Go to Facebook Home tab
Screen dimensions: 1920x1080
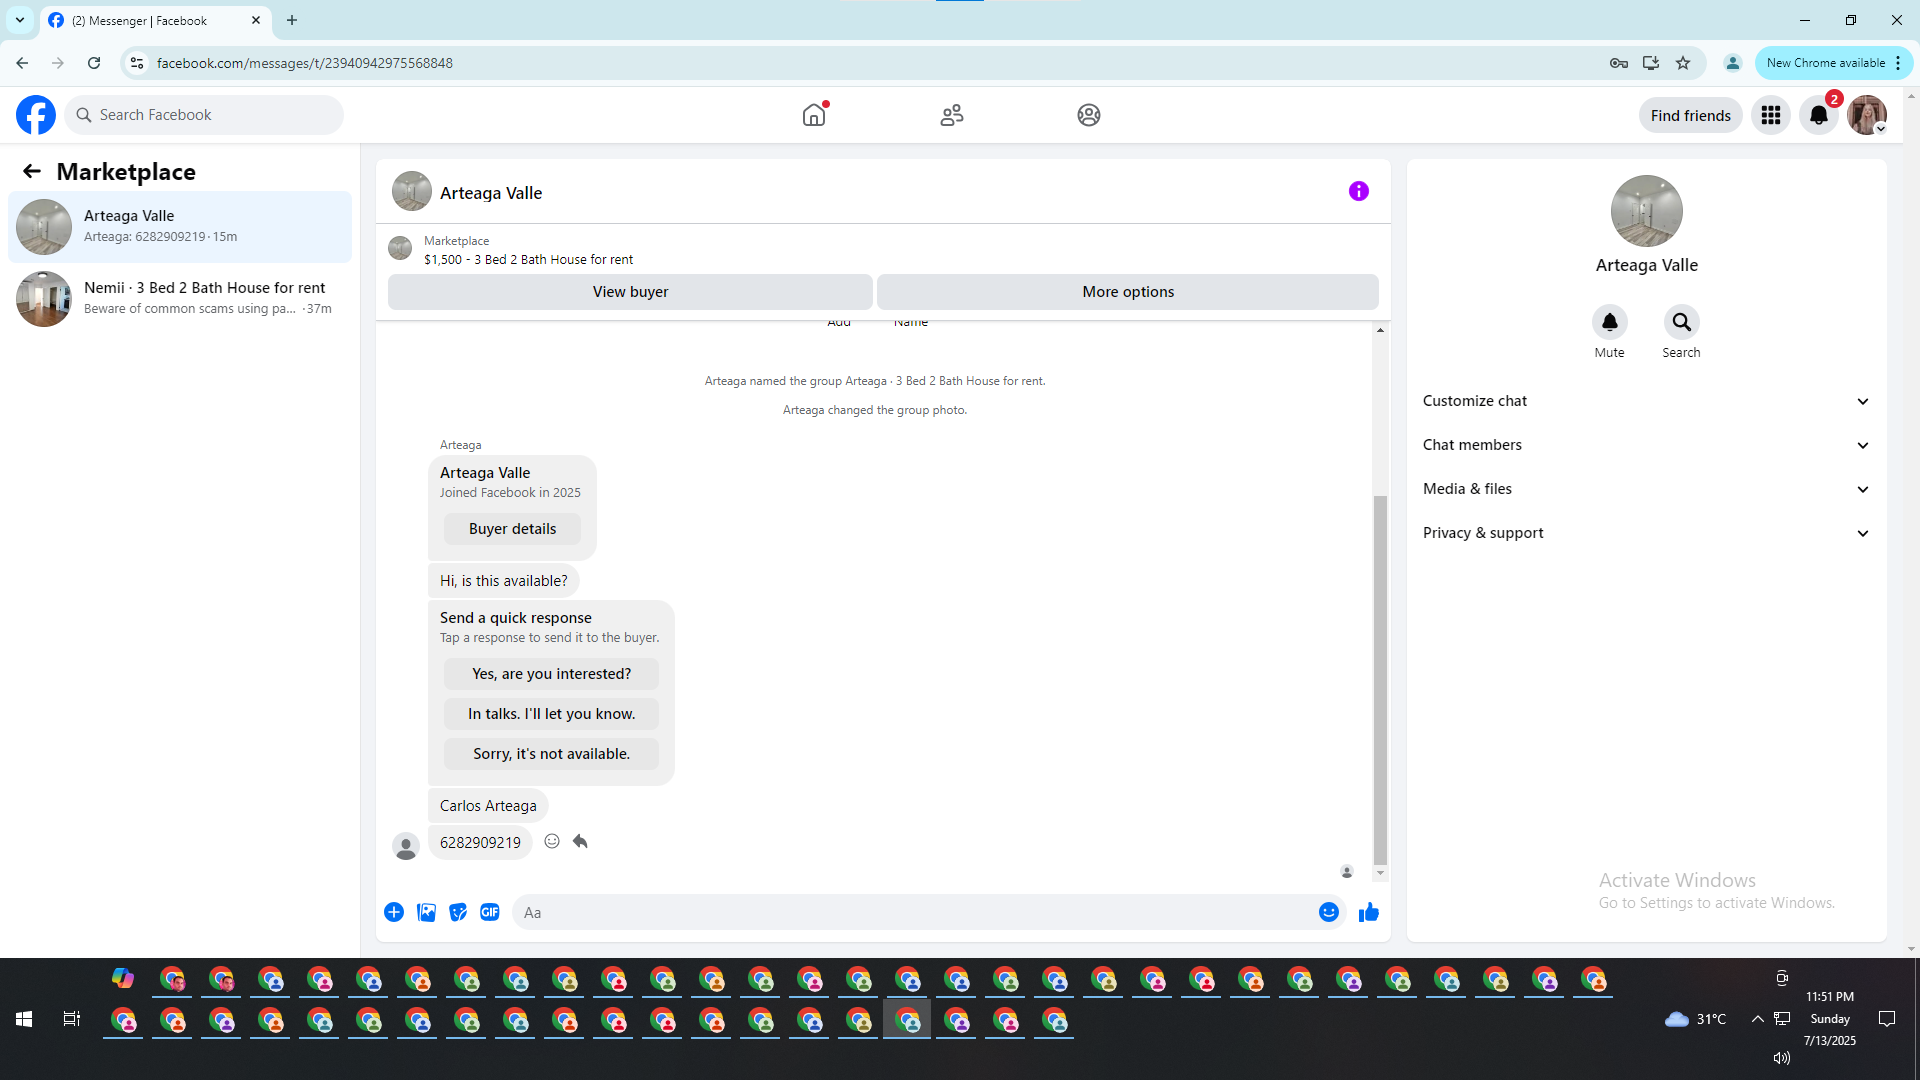click(814, 115)
